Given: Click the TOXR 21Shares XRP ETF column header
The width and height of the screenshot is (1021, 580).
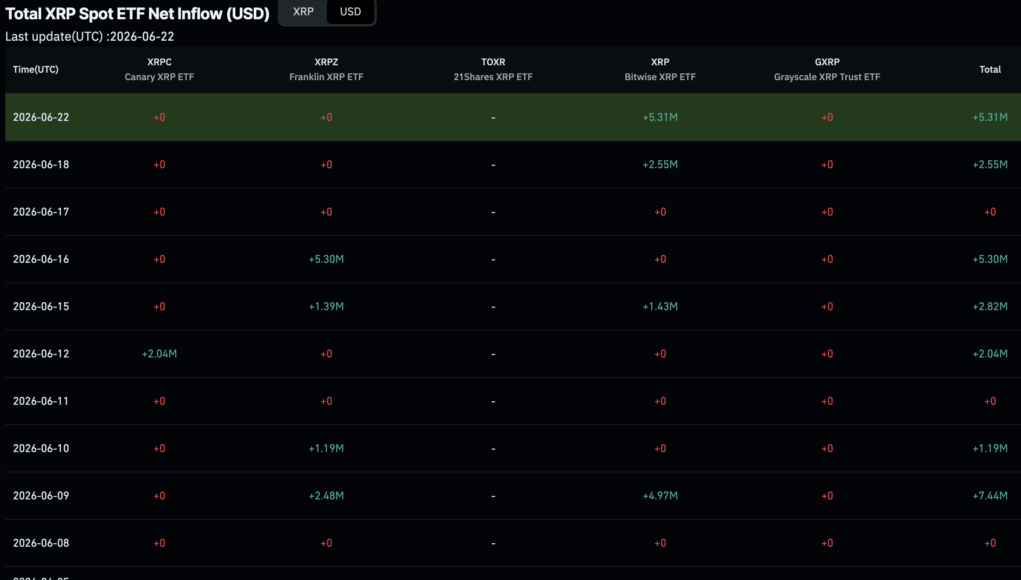Looking at the screenshot, I should point(493,69).
